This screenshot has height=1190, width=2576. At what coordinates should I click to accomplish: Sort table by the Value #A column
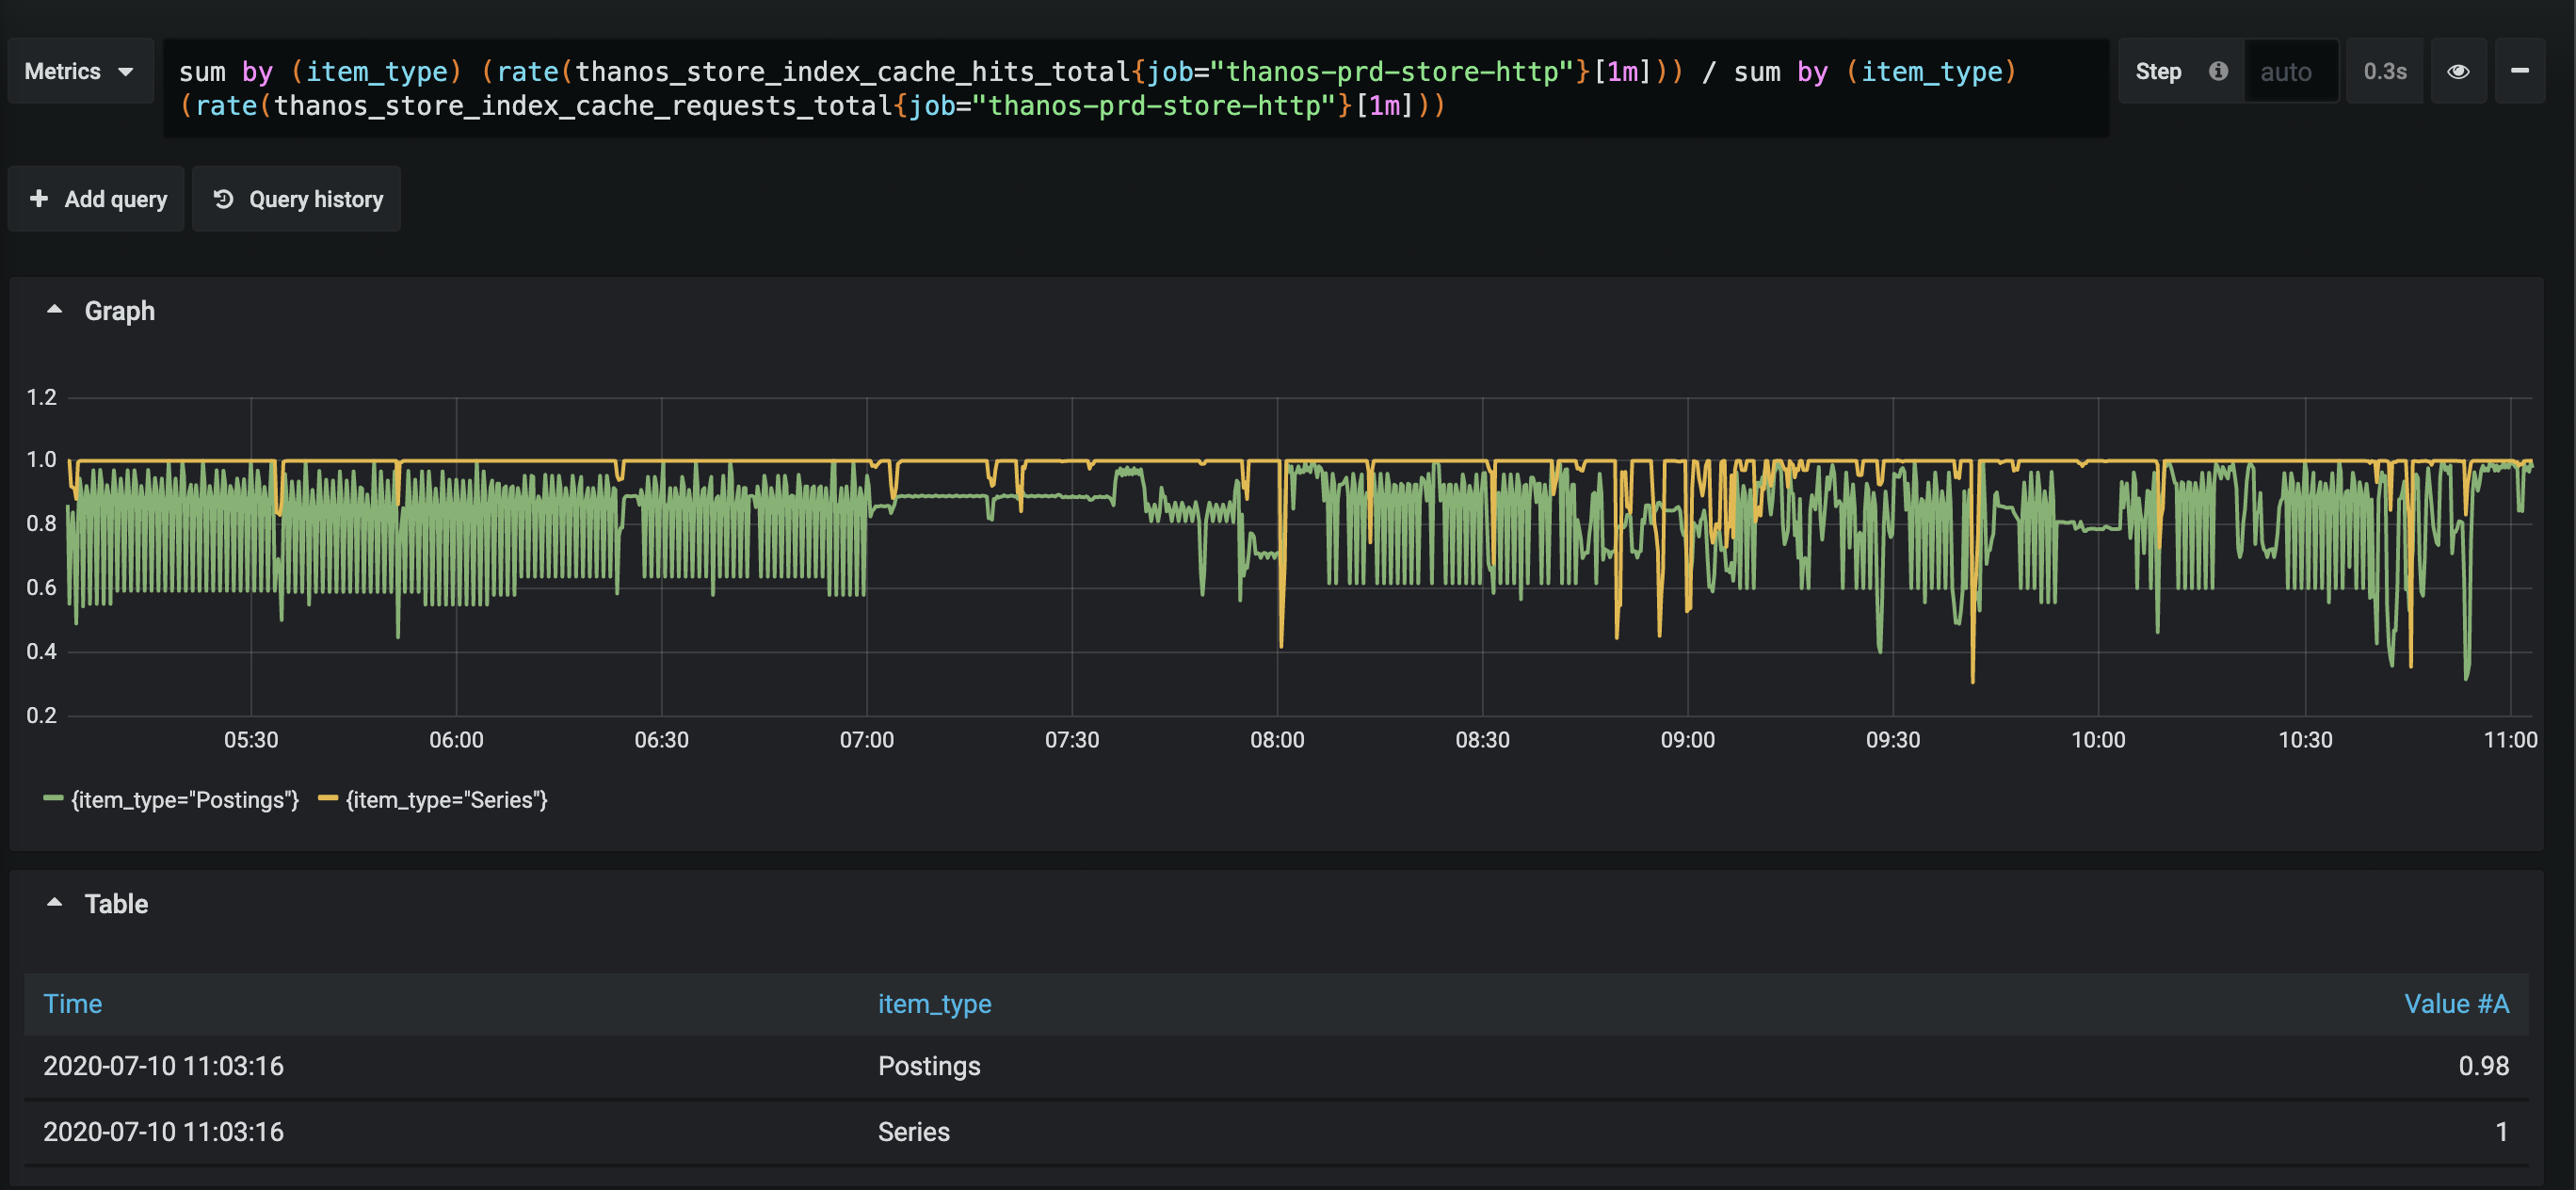click(x=2456, y=1004)
